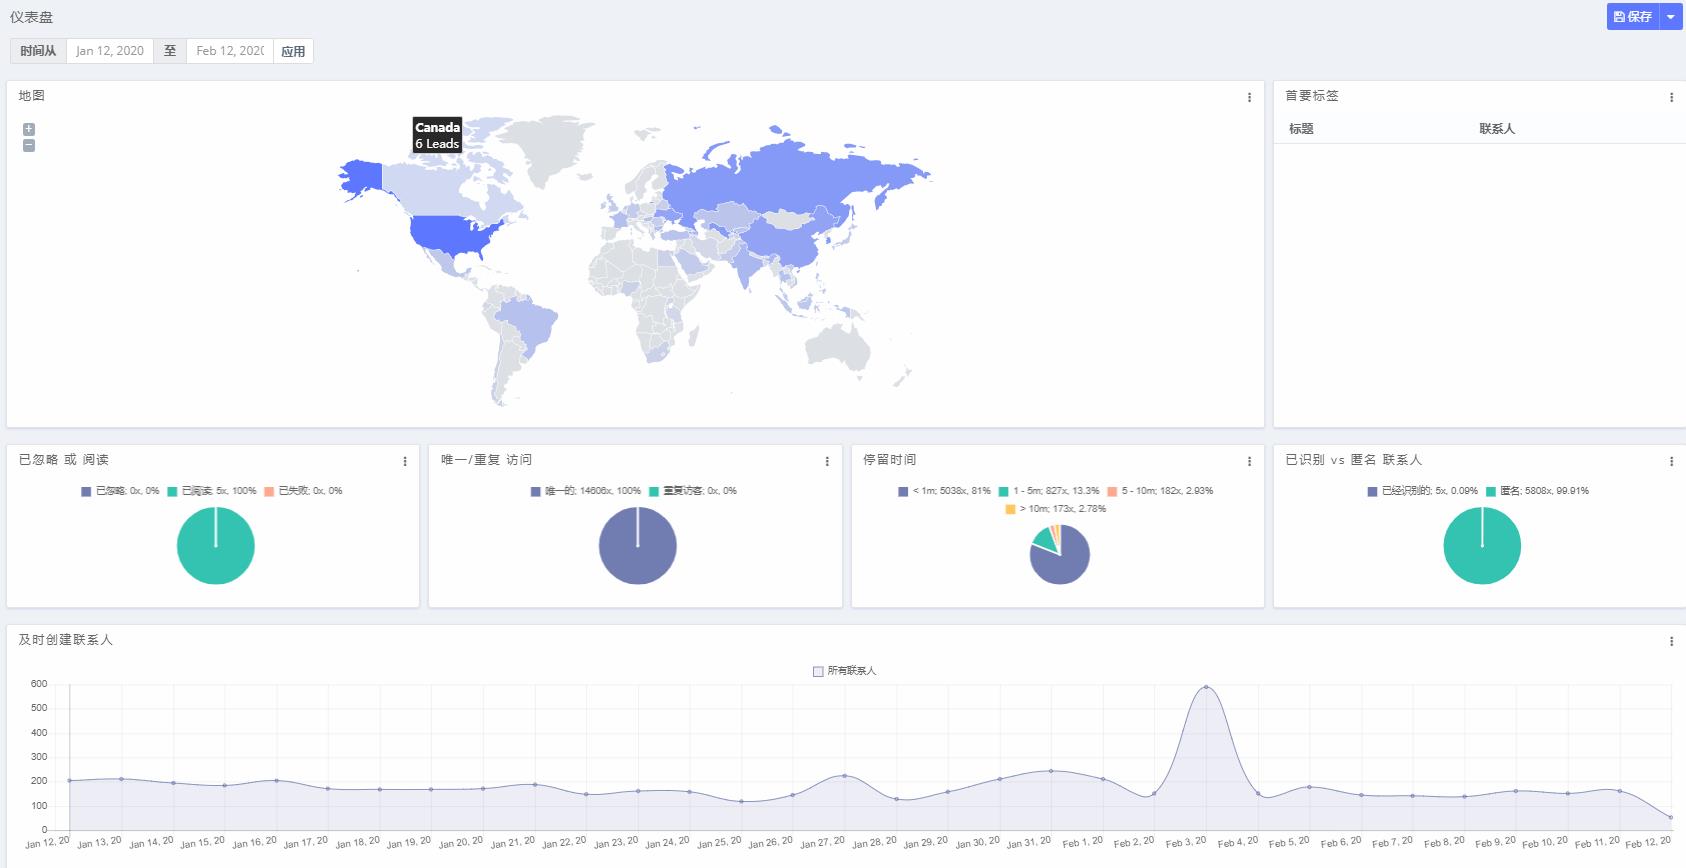This screenshot has width=1686, height=868.
Task: Open the 地图 widget options menu
Action: 1249,98
